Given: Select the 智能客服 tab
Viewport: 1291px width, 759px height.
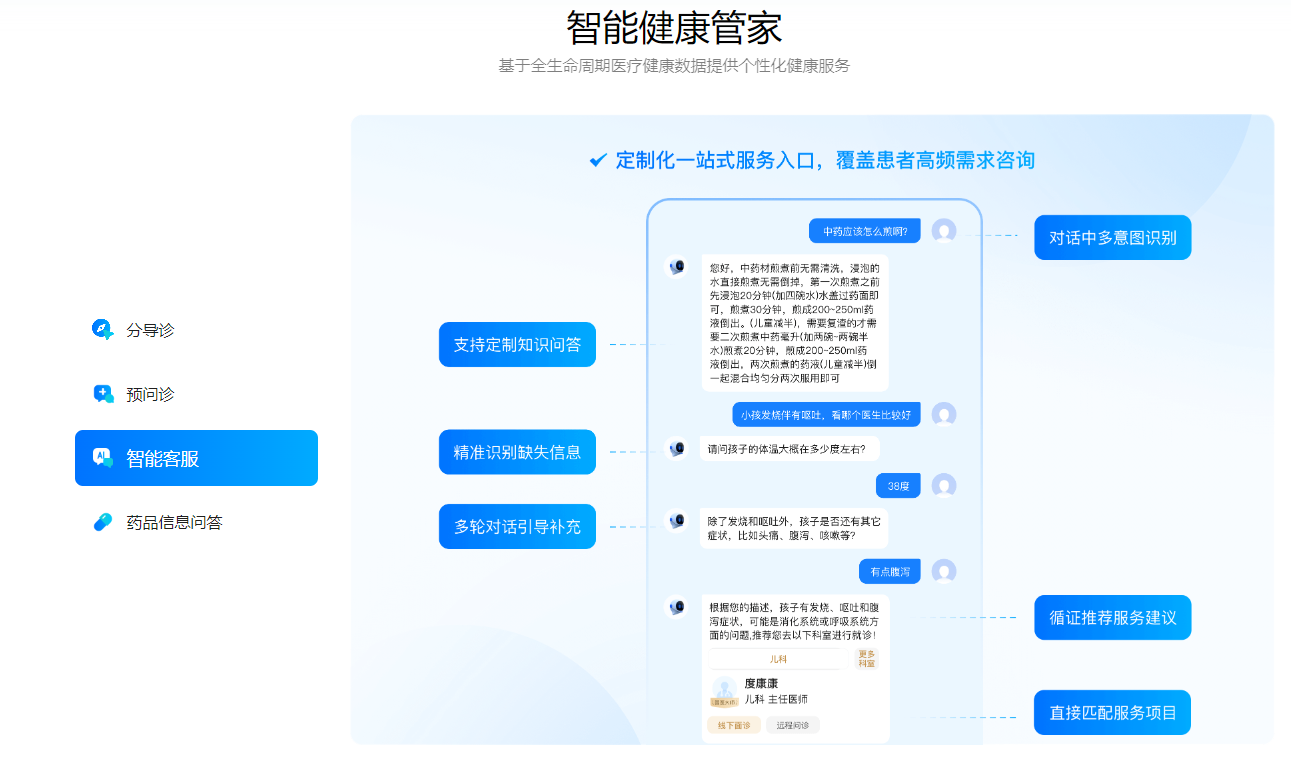Looking at the screenshot, I should tap(196, 458).
